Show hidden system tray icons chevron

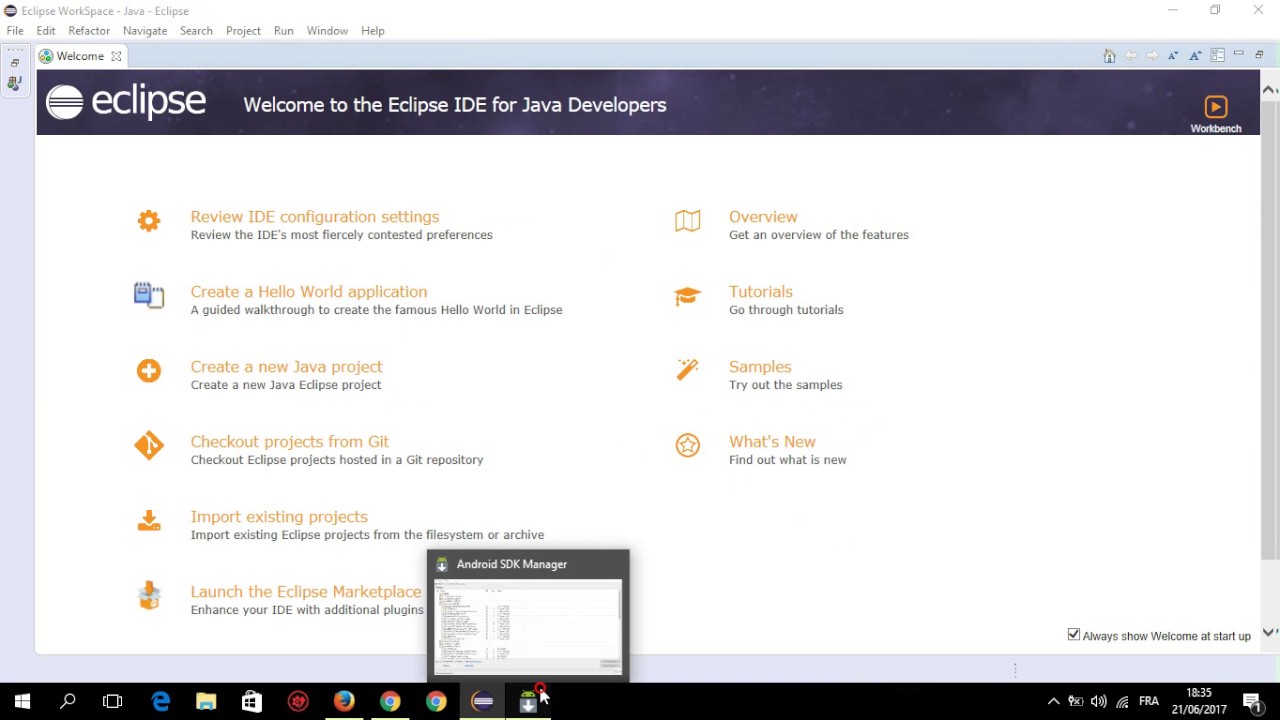[x=1053, y=702]
